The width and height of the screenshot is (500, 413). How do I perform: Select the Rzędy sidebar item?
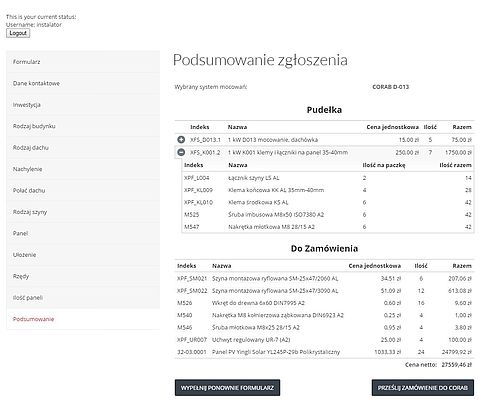pos(83,276)
